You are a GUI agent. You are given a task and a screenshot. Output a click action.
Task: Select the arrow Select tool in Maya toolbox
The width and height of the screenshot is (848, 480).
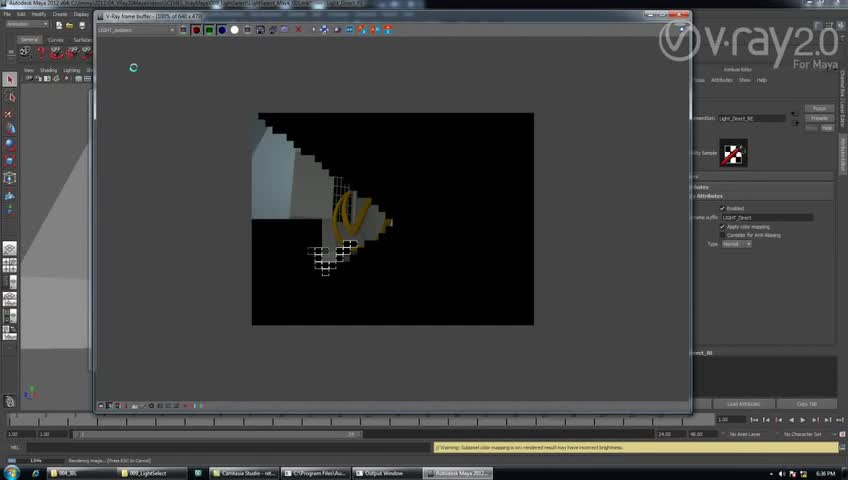(10, 79)
